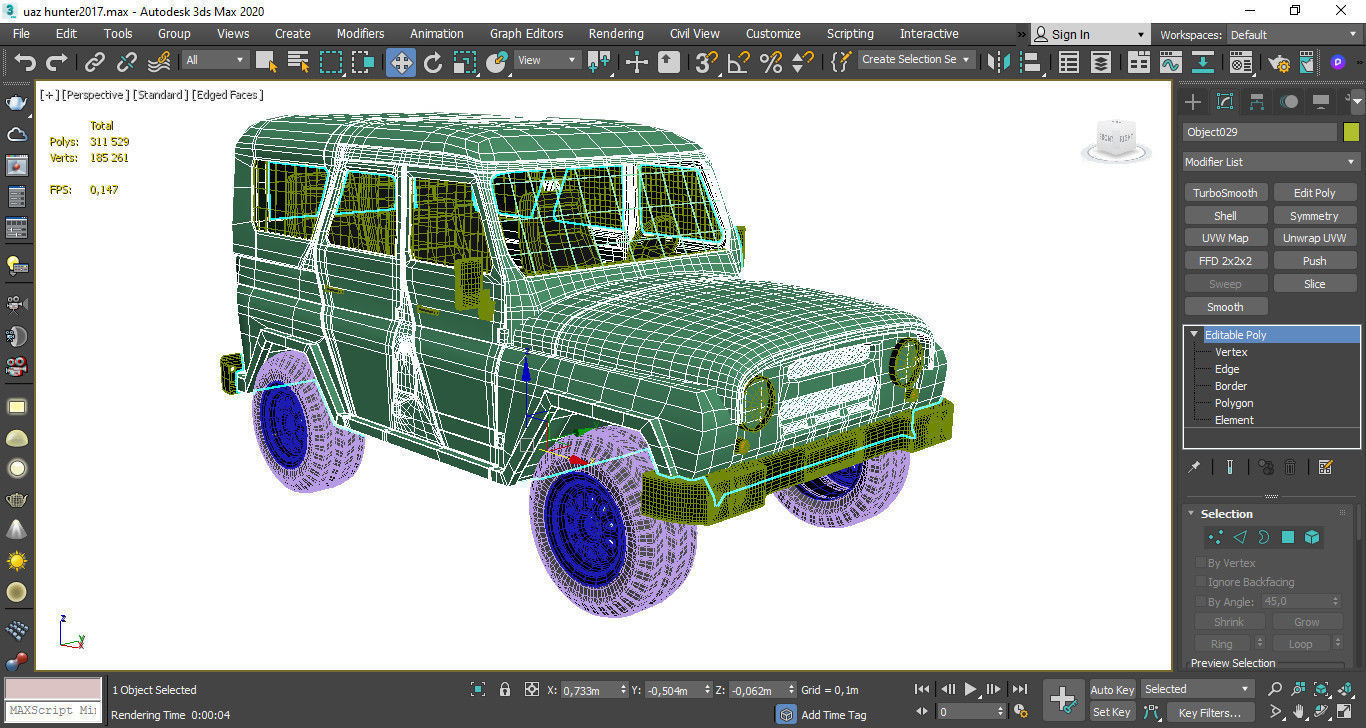The width and height of the screenshot is (1366, 728).
Task: Click the Mirror tool icon
Action: pos(998,62)
